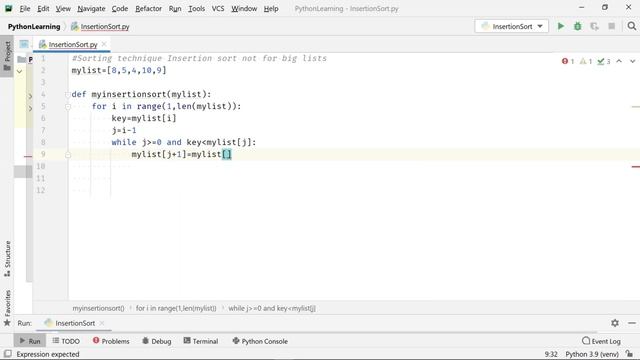Viewport: 640px width, 360px height.
Task: Open the Terminal tool window
Action: (201, 341)
